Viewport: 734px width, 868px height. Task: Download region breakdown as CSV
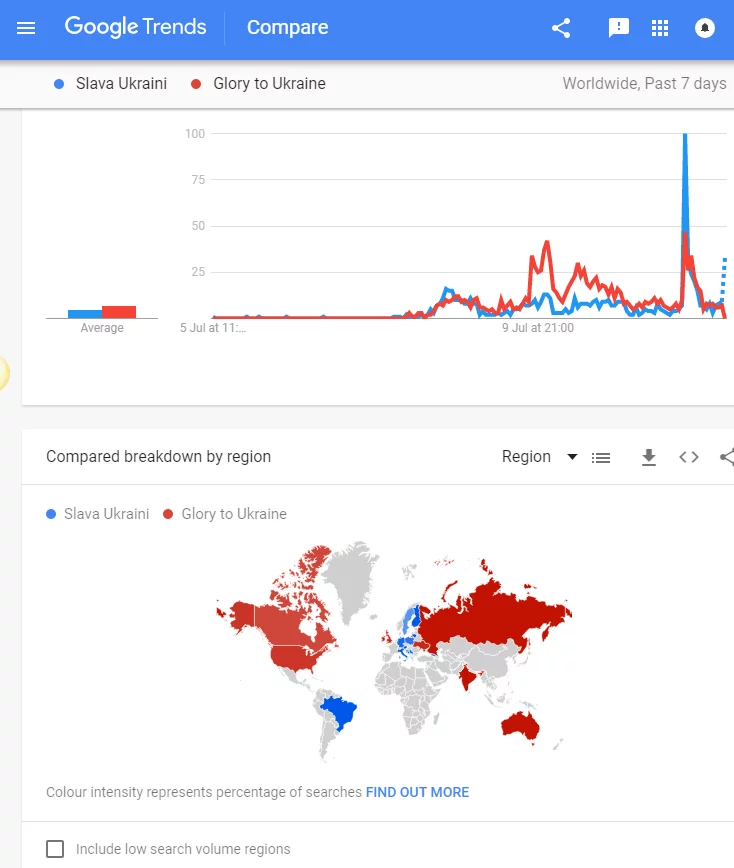click(x=649, y=457)
